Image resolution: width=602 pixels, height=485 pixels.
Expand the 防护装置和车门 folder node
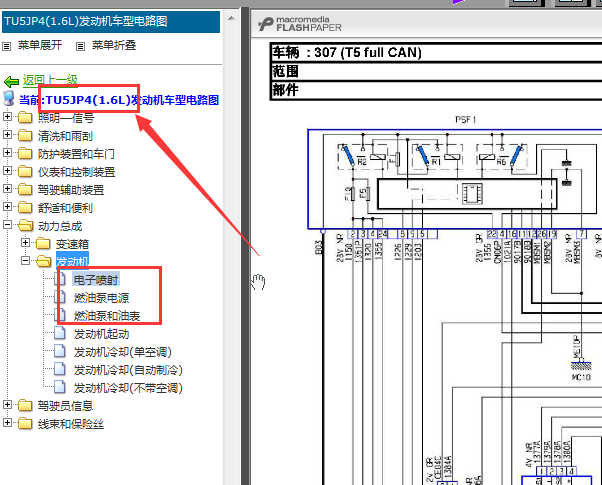coord(7,152)
